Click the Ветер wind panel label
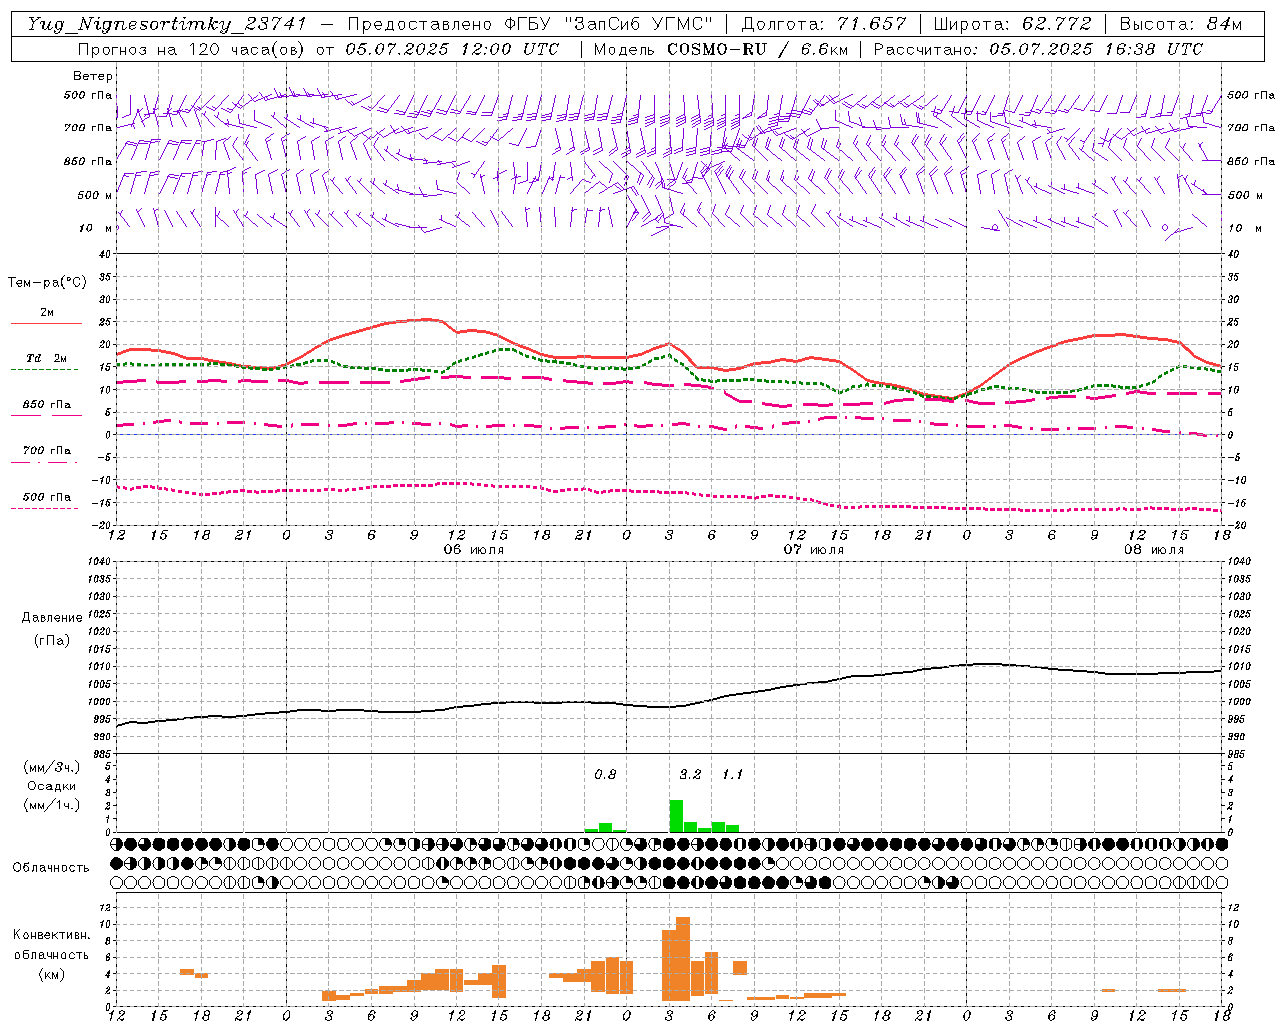The width and height of the screenshot is (1280, 1024). 93,76
